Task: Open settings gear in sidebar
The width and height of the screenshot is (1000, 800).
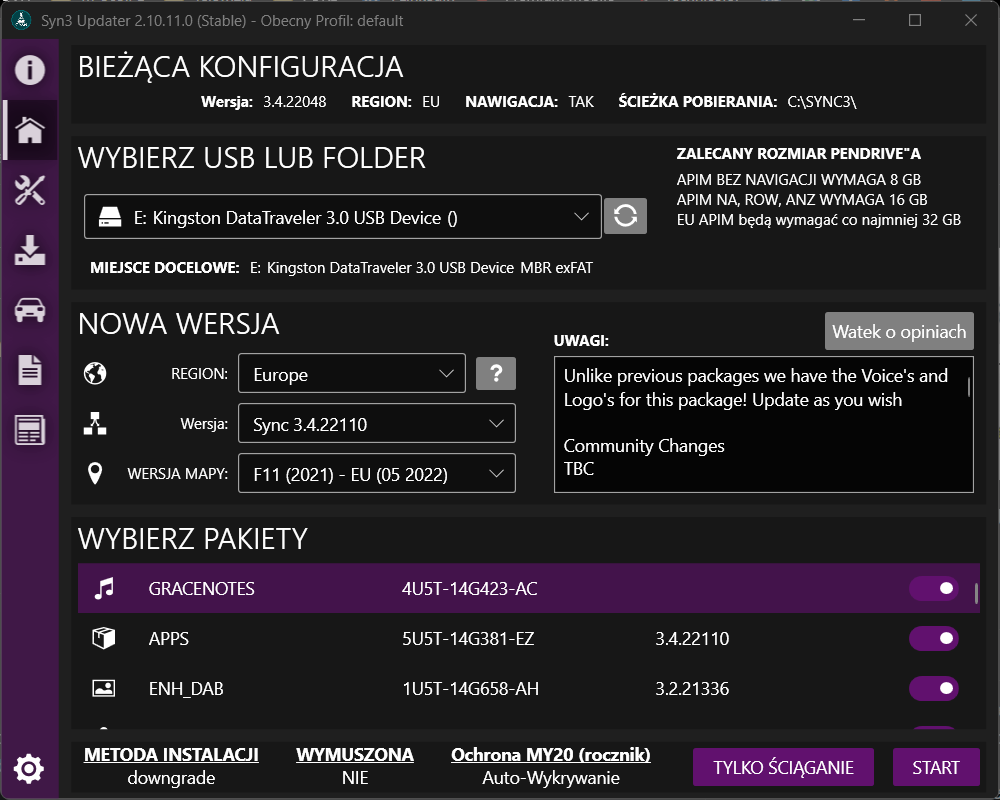Action: (x=29, y=768)
